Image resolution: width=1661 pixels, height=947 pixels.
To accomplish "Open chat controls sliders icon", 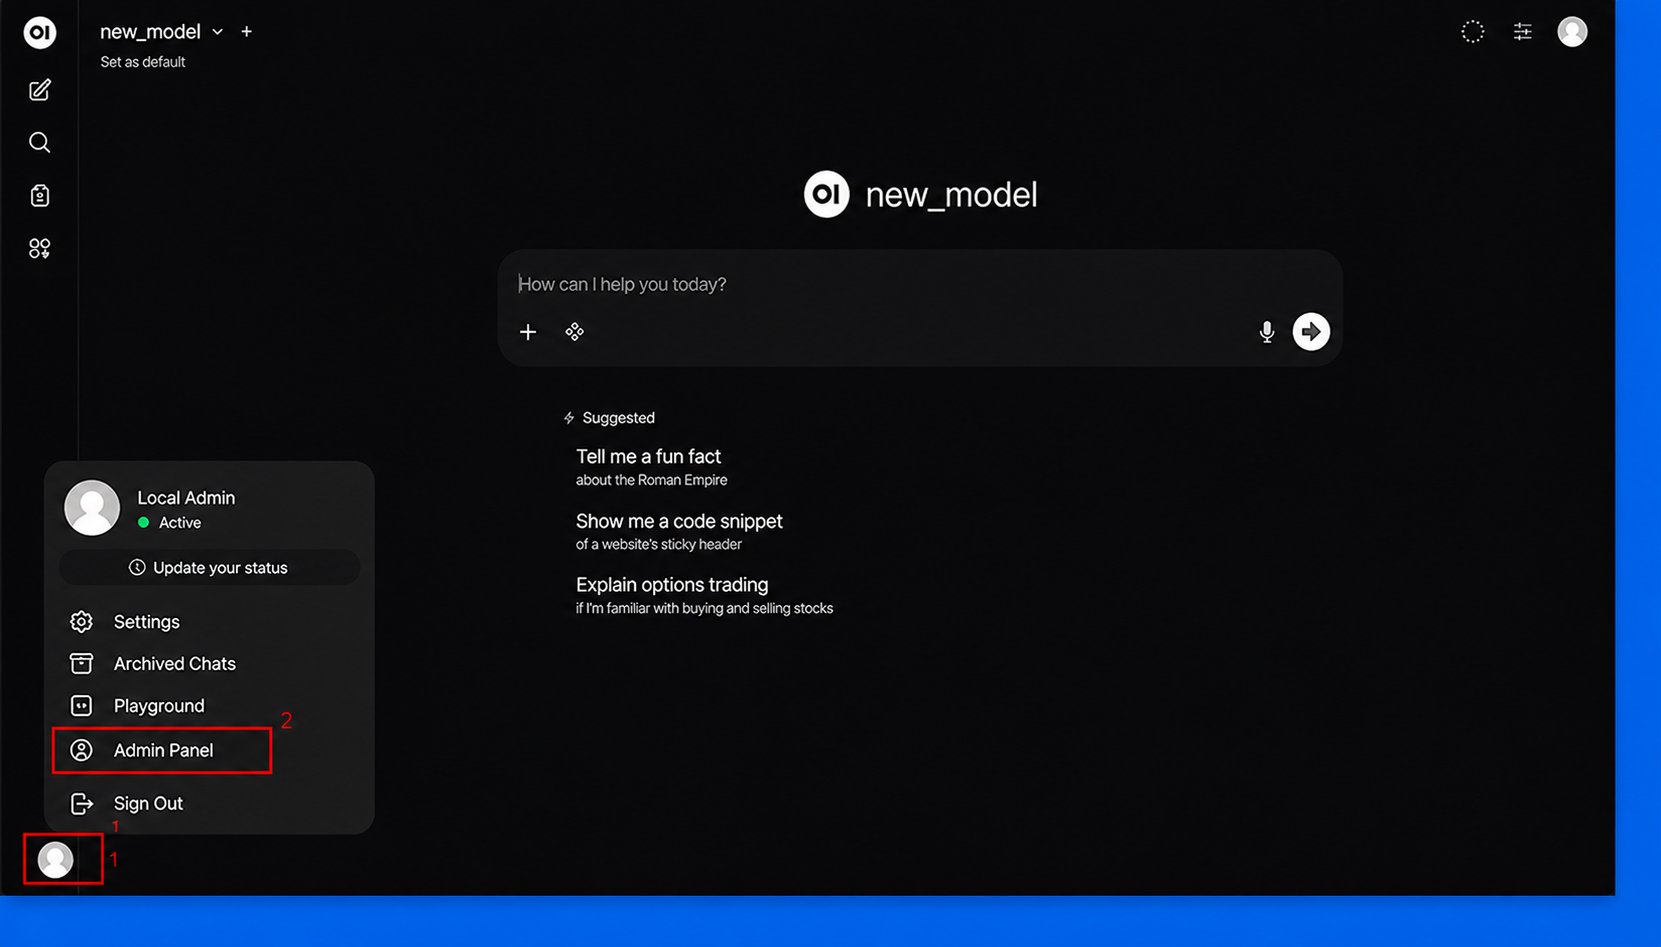I will 1522,32.
